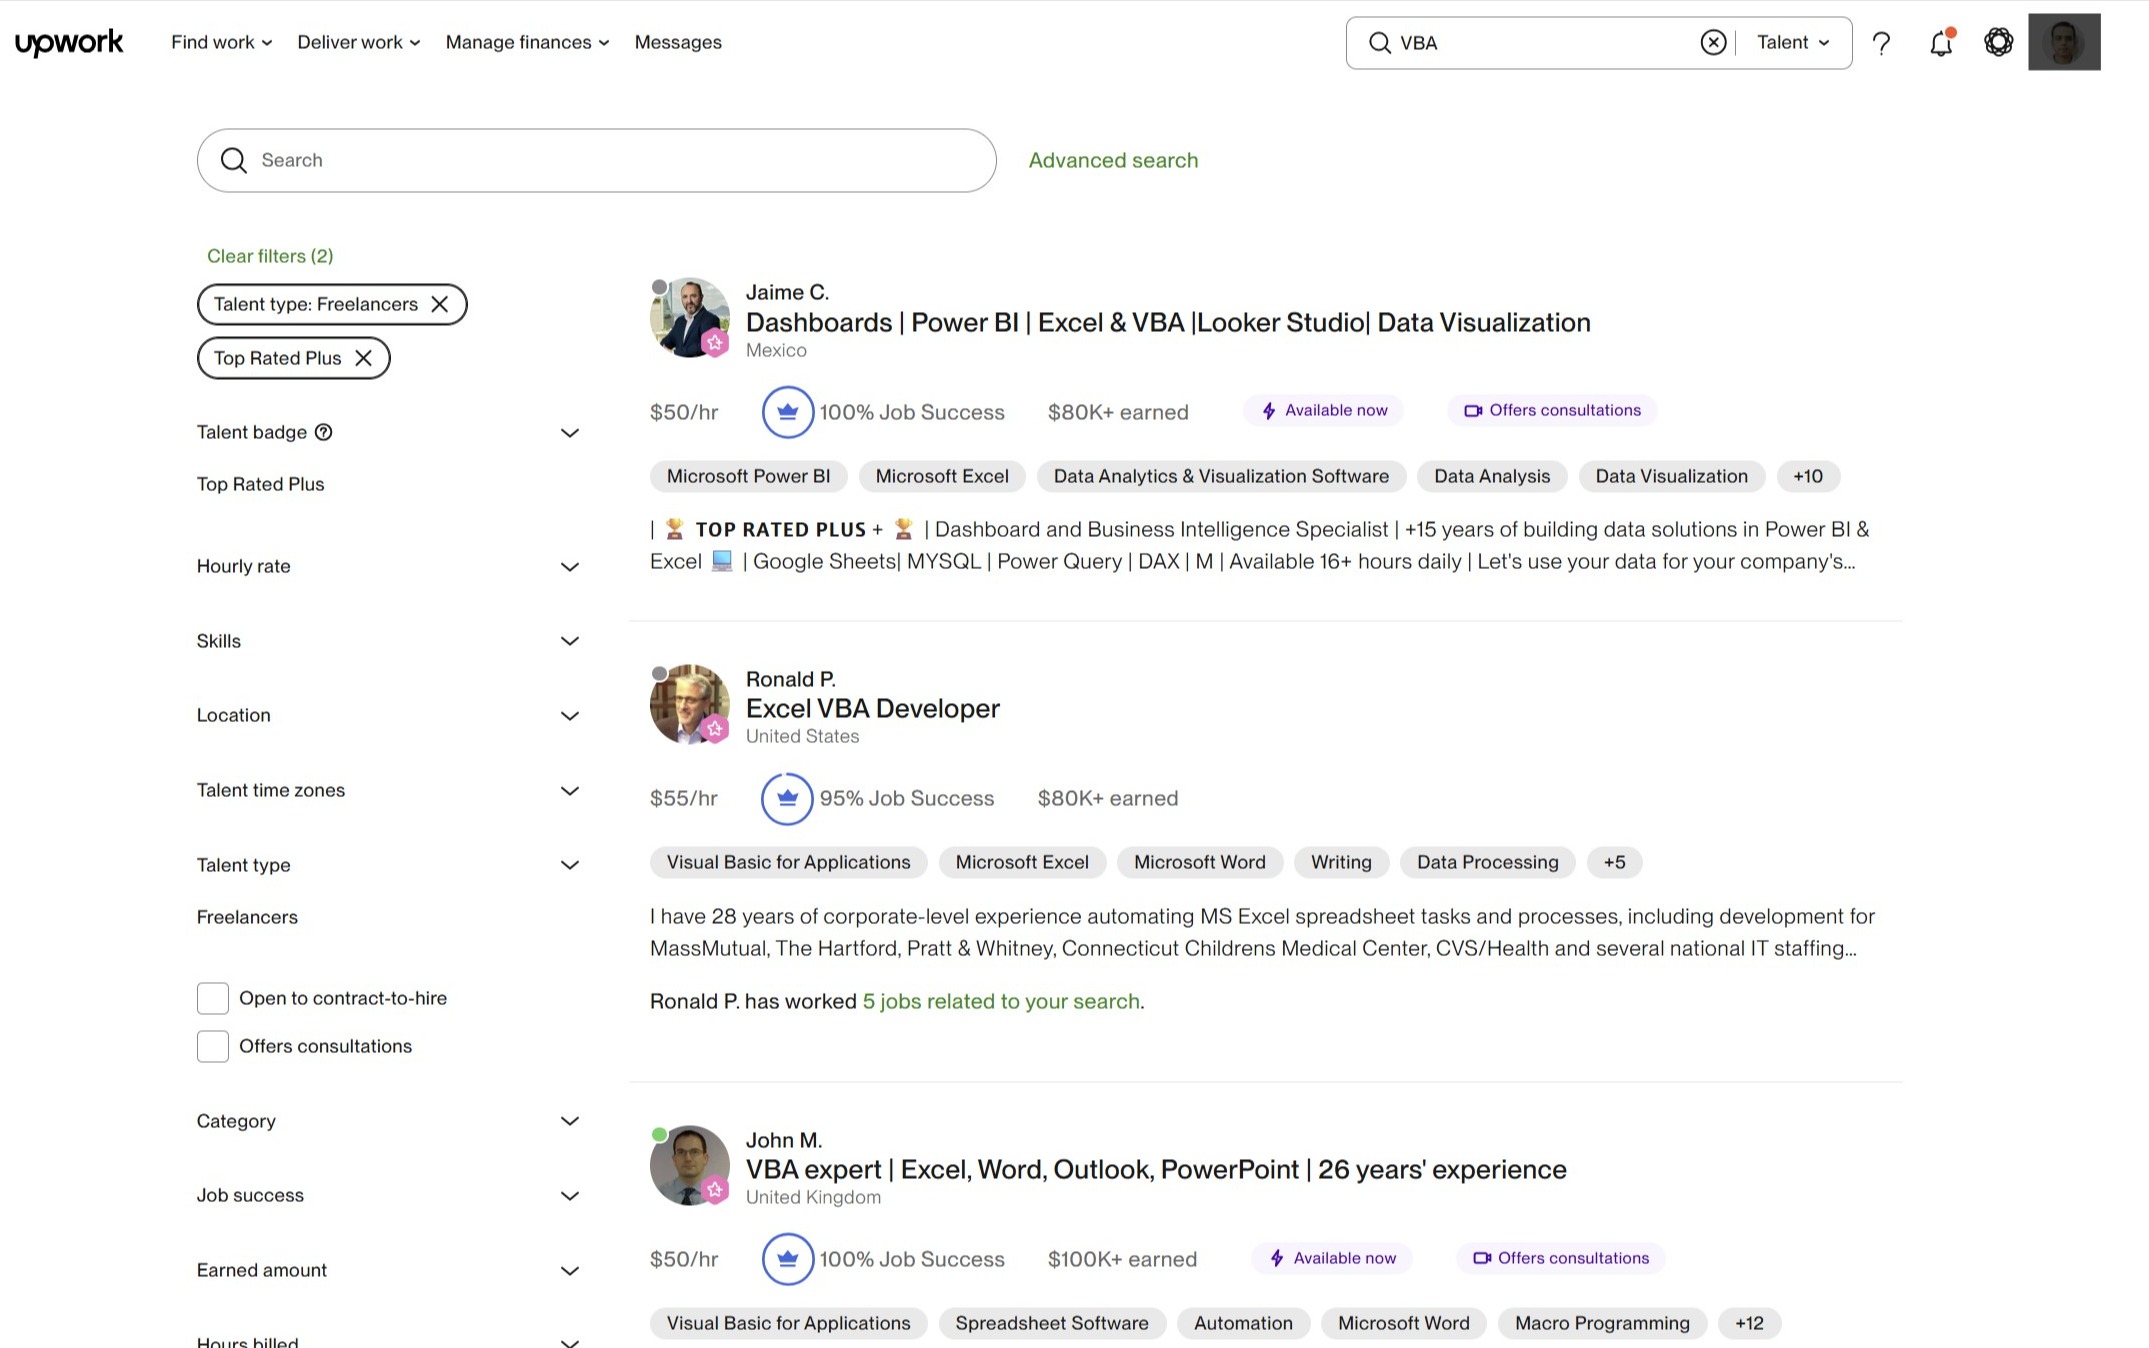Collapse the Talent type filter

point(569,865)
